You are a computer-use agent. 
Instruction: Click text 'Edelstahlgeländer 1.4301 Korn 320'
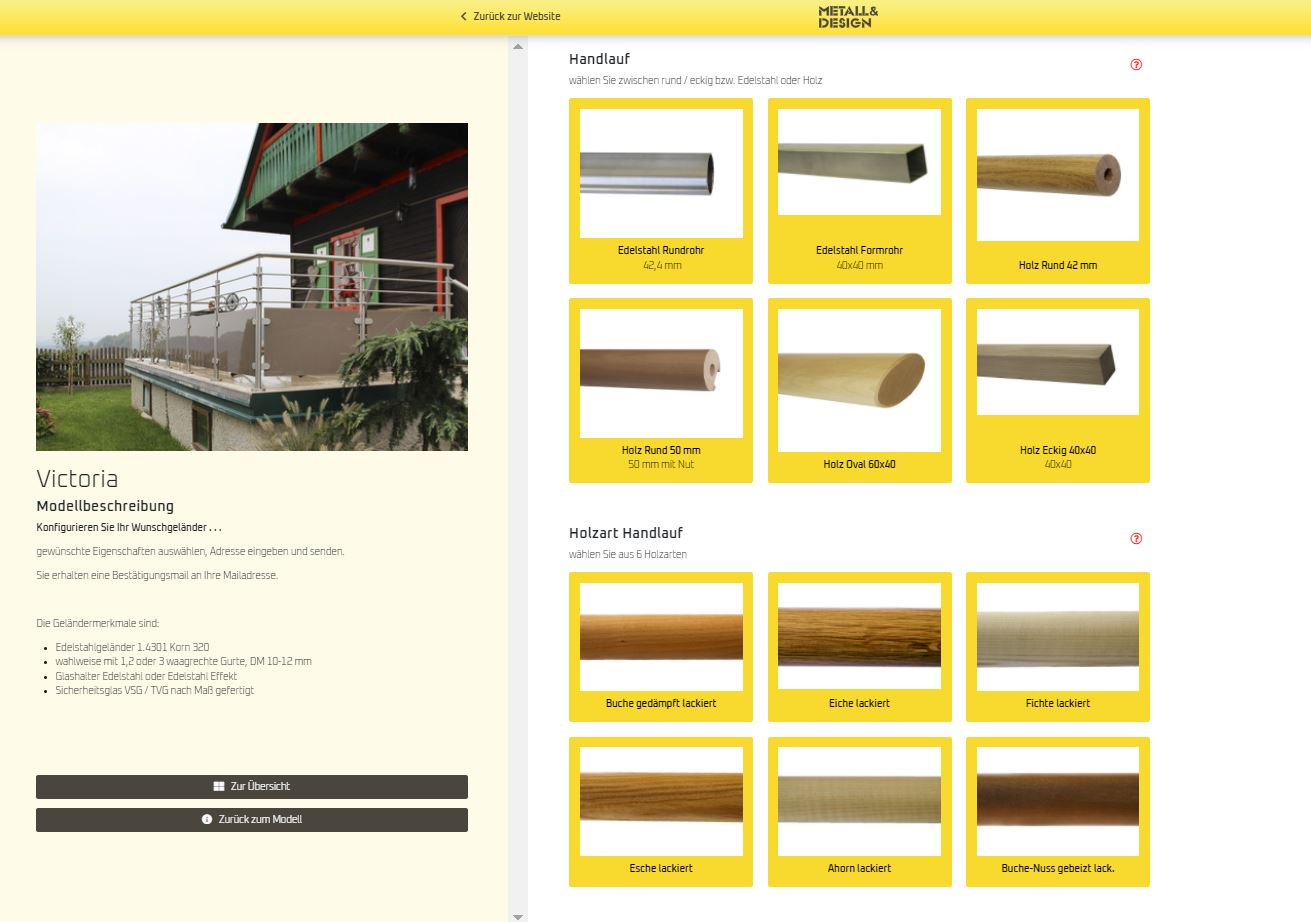pyautogui.click(x=132, y=647)
